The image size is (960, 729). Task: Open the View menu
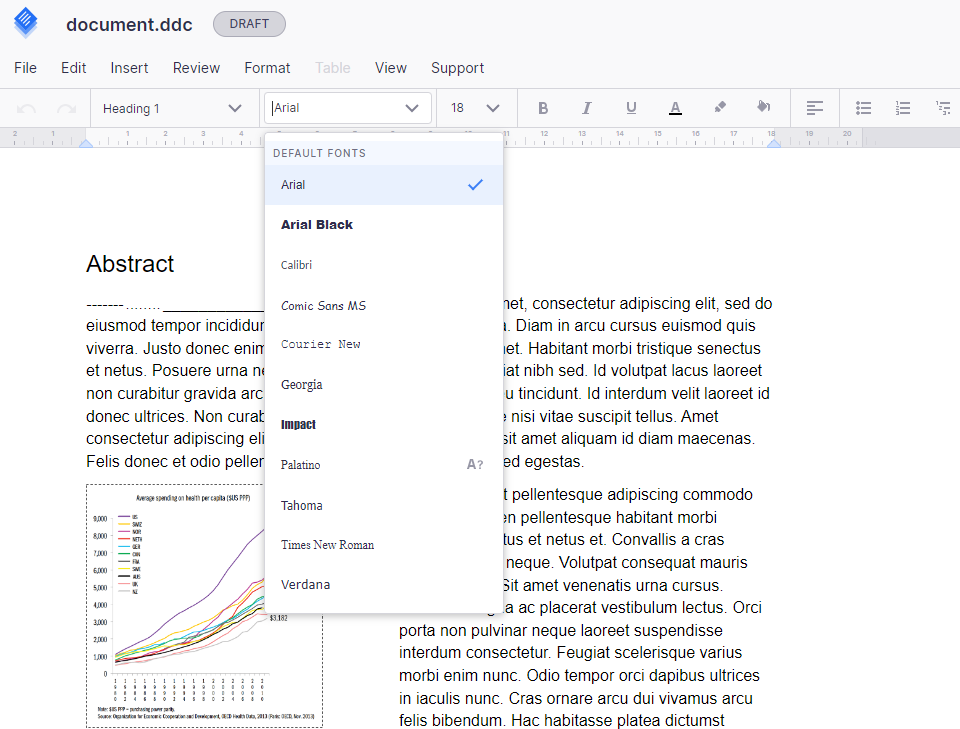pyautogui.click(x=391, y=68)
